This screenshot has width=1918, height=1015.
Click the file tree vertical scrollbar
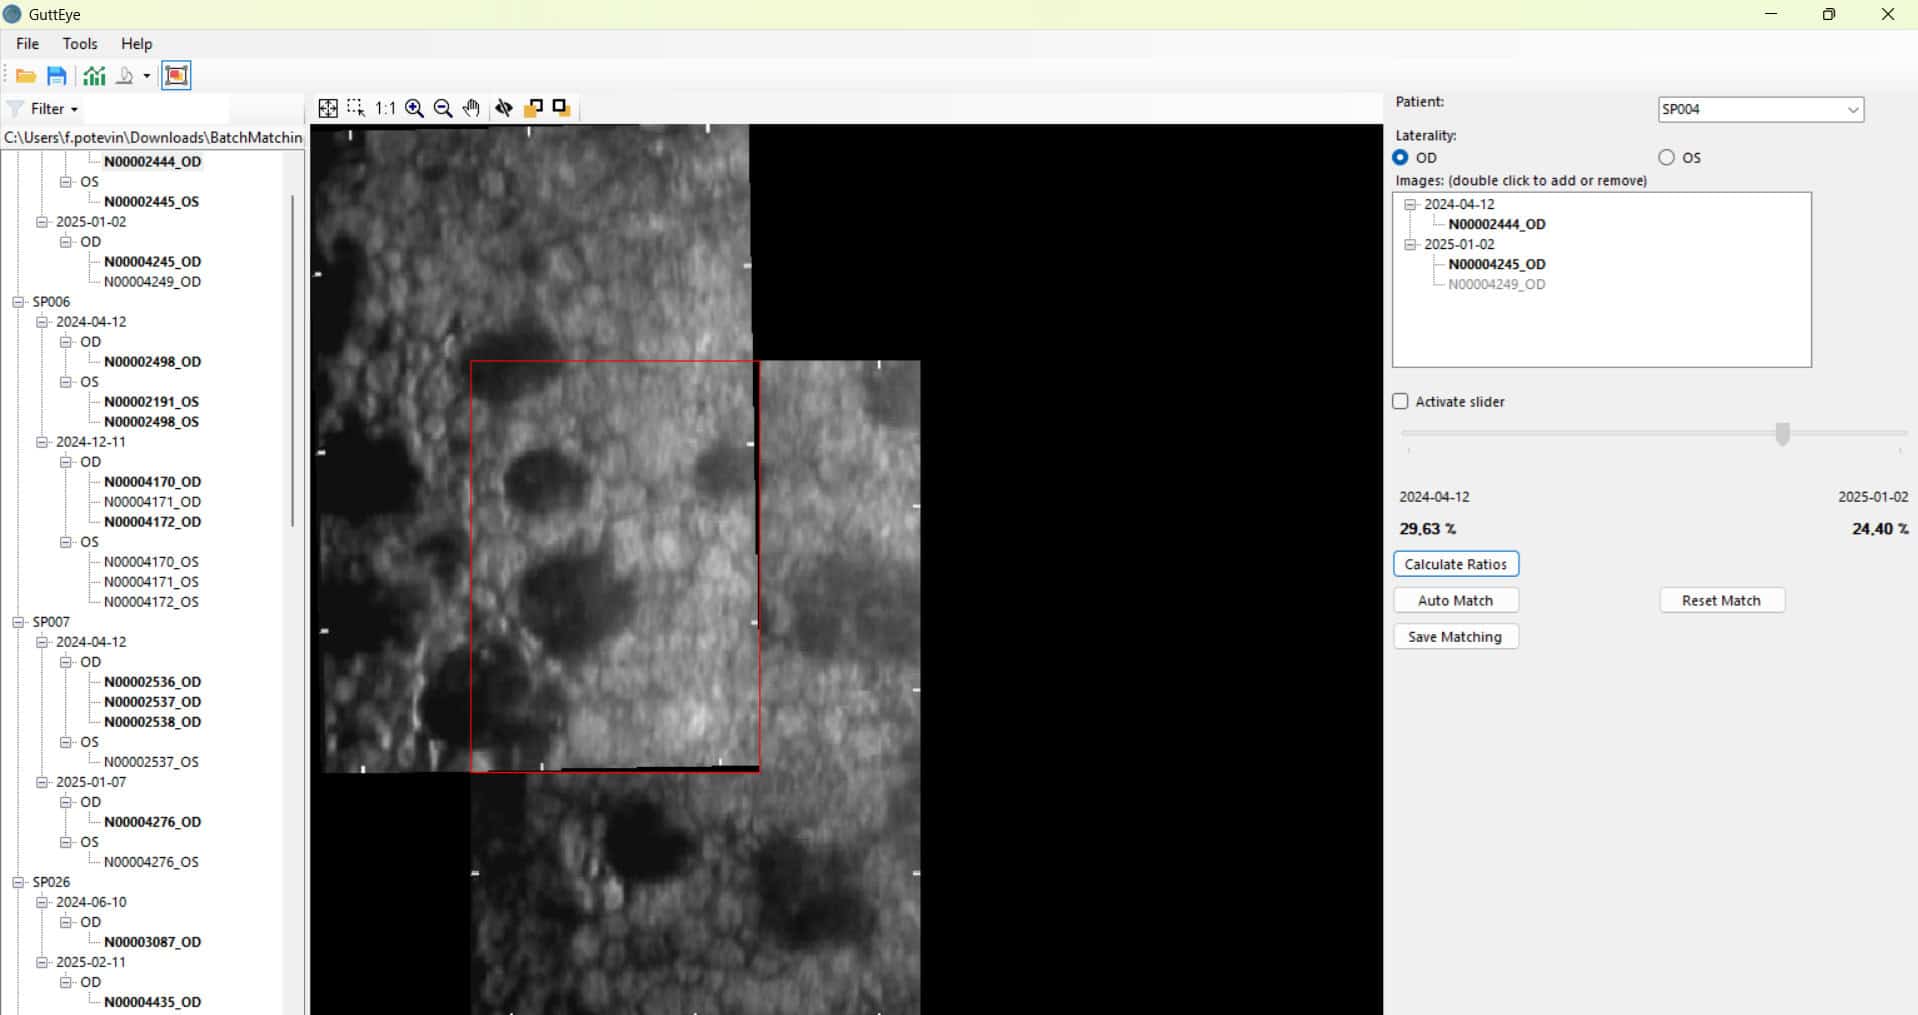[293, 360]
